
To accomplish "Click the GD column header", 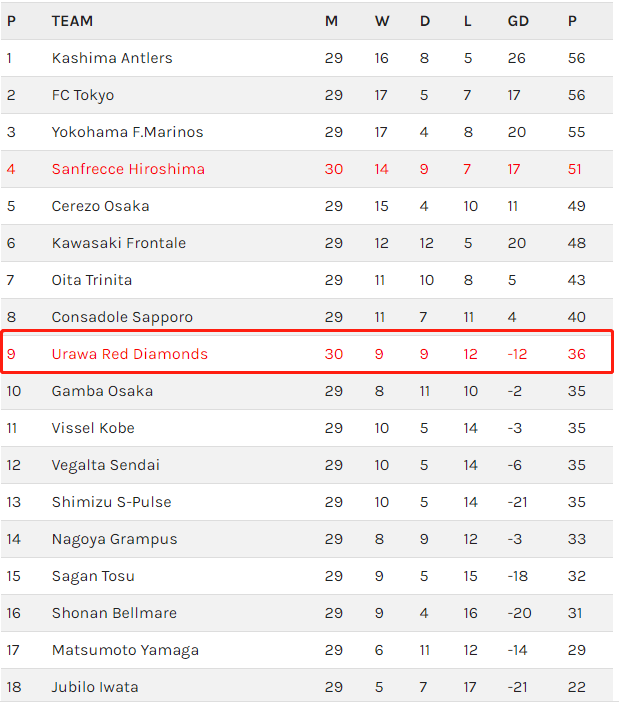I will coord(518,21).
